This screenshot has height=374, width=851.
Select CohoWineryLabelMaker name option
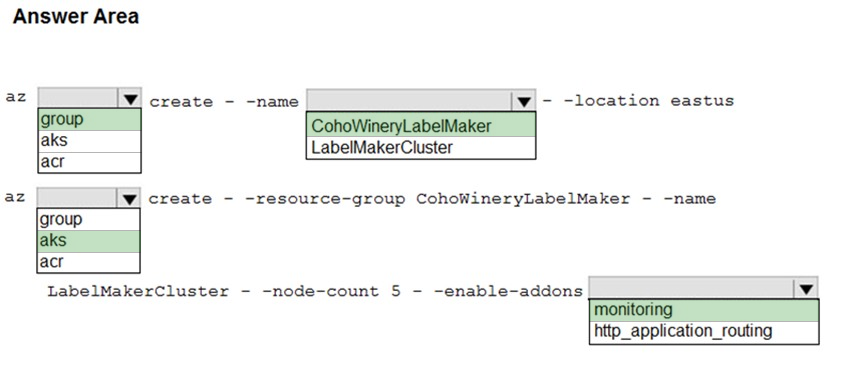[421, 125]
